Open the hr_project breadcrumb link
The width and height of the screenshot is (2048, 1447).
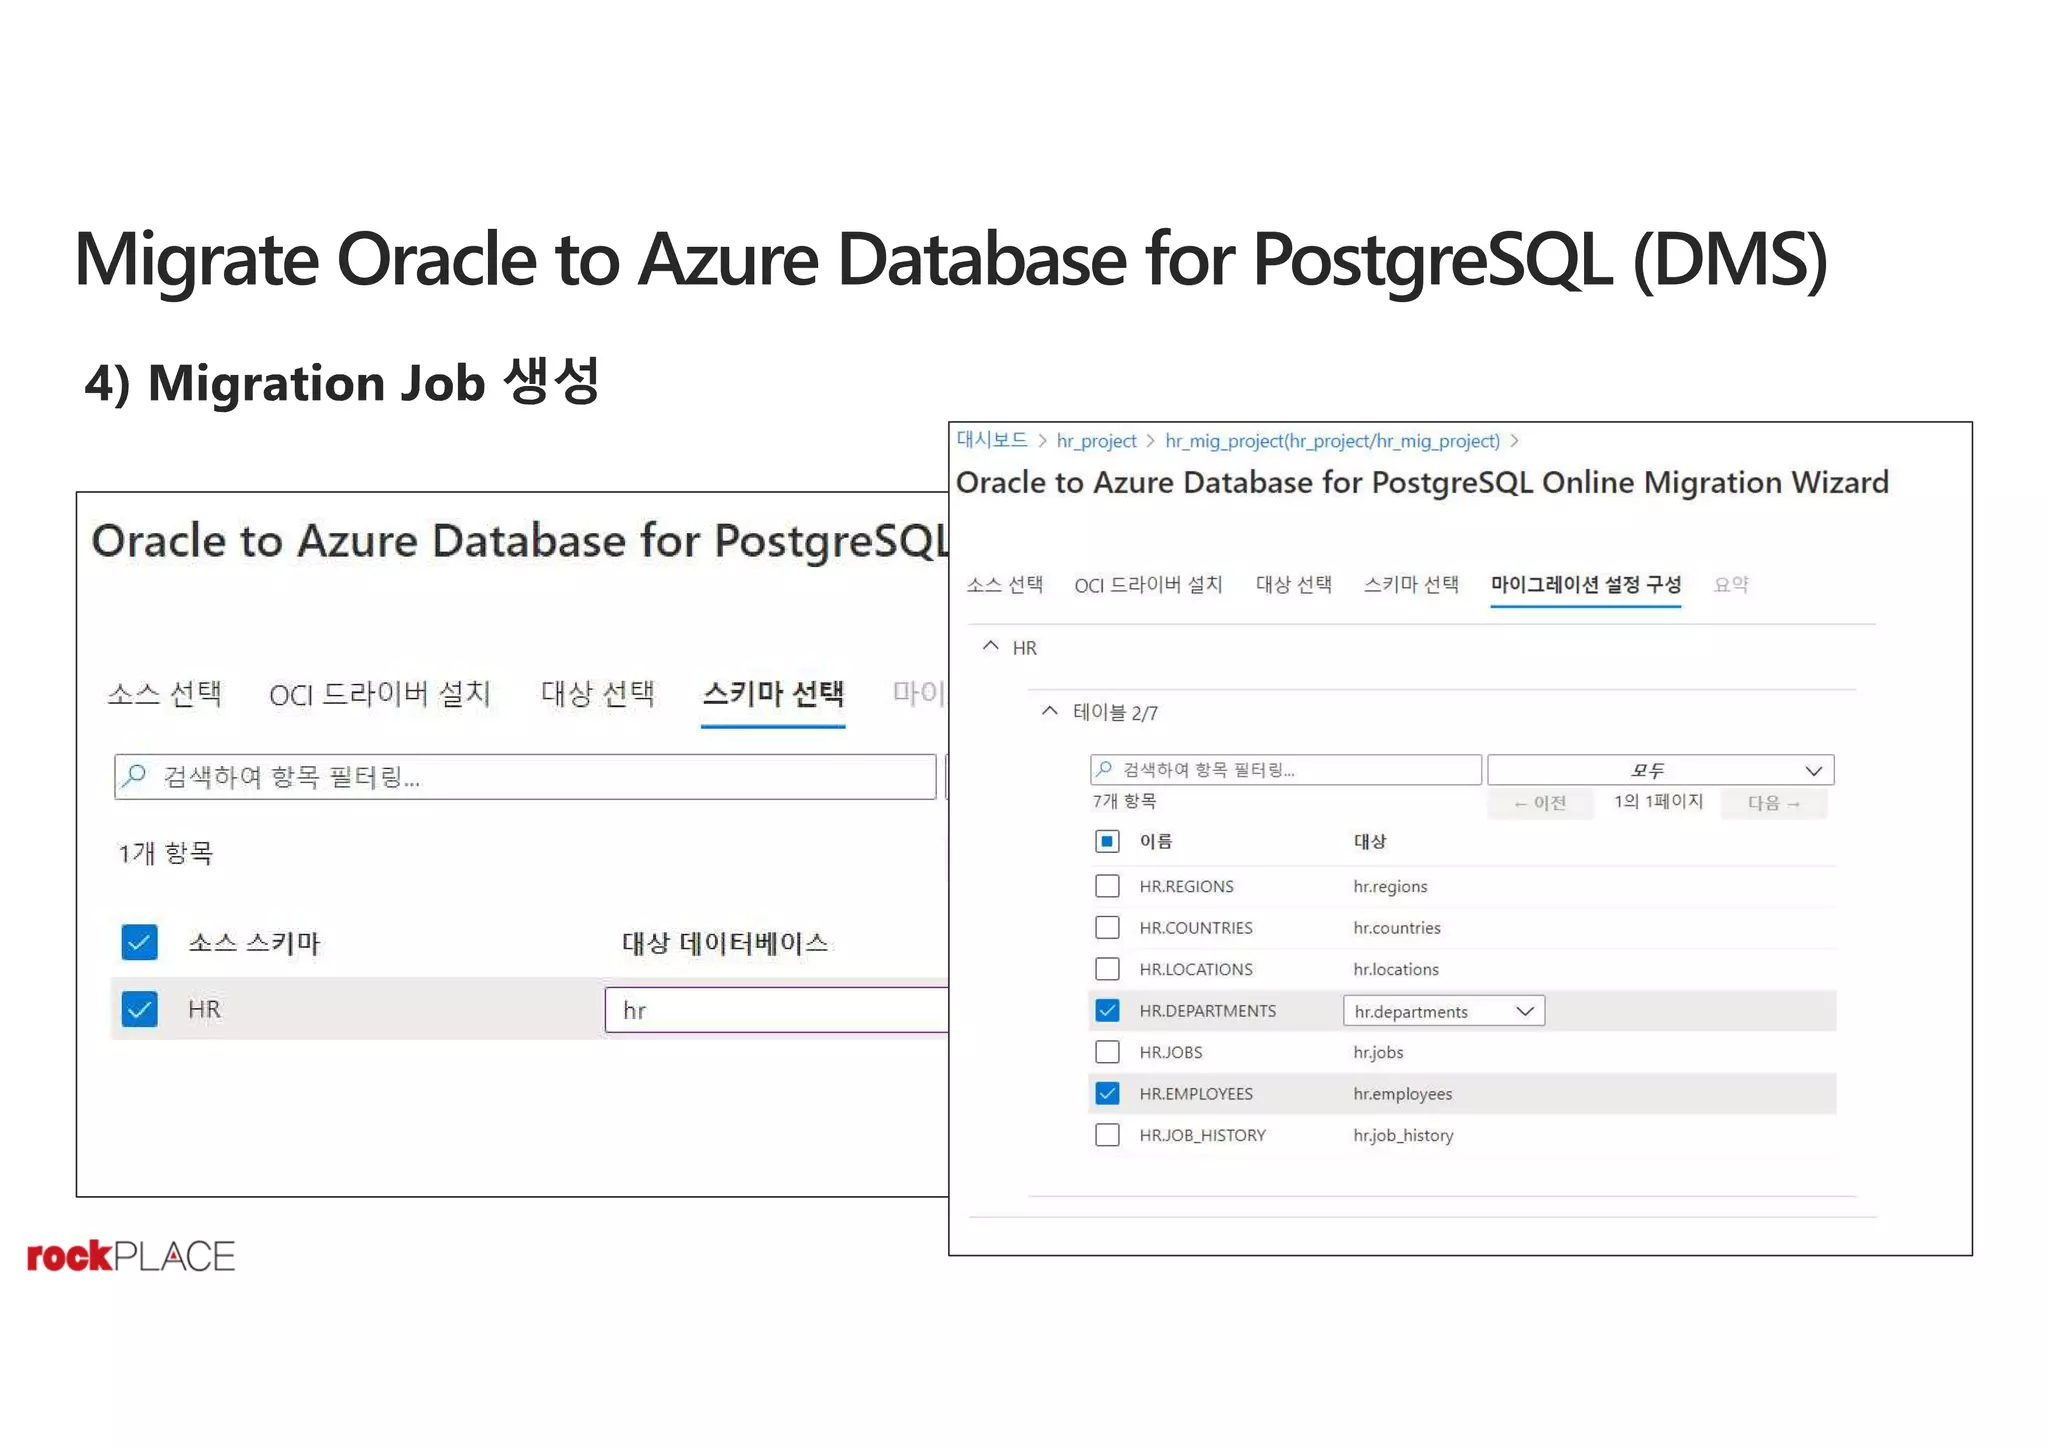click(x=1096, y=441)
